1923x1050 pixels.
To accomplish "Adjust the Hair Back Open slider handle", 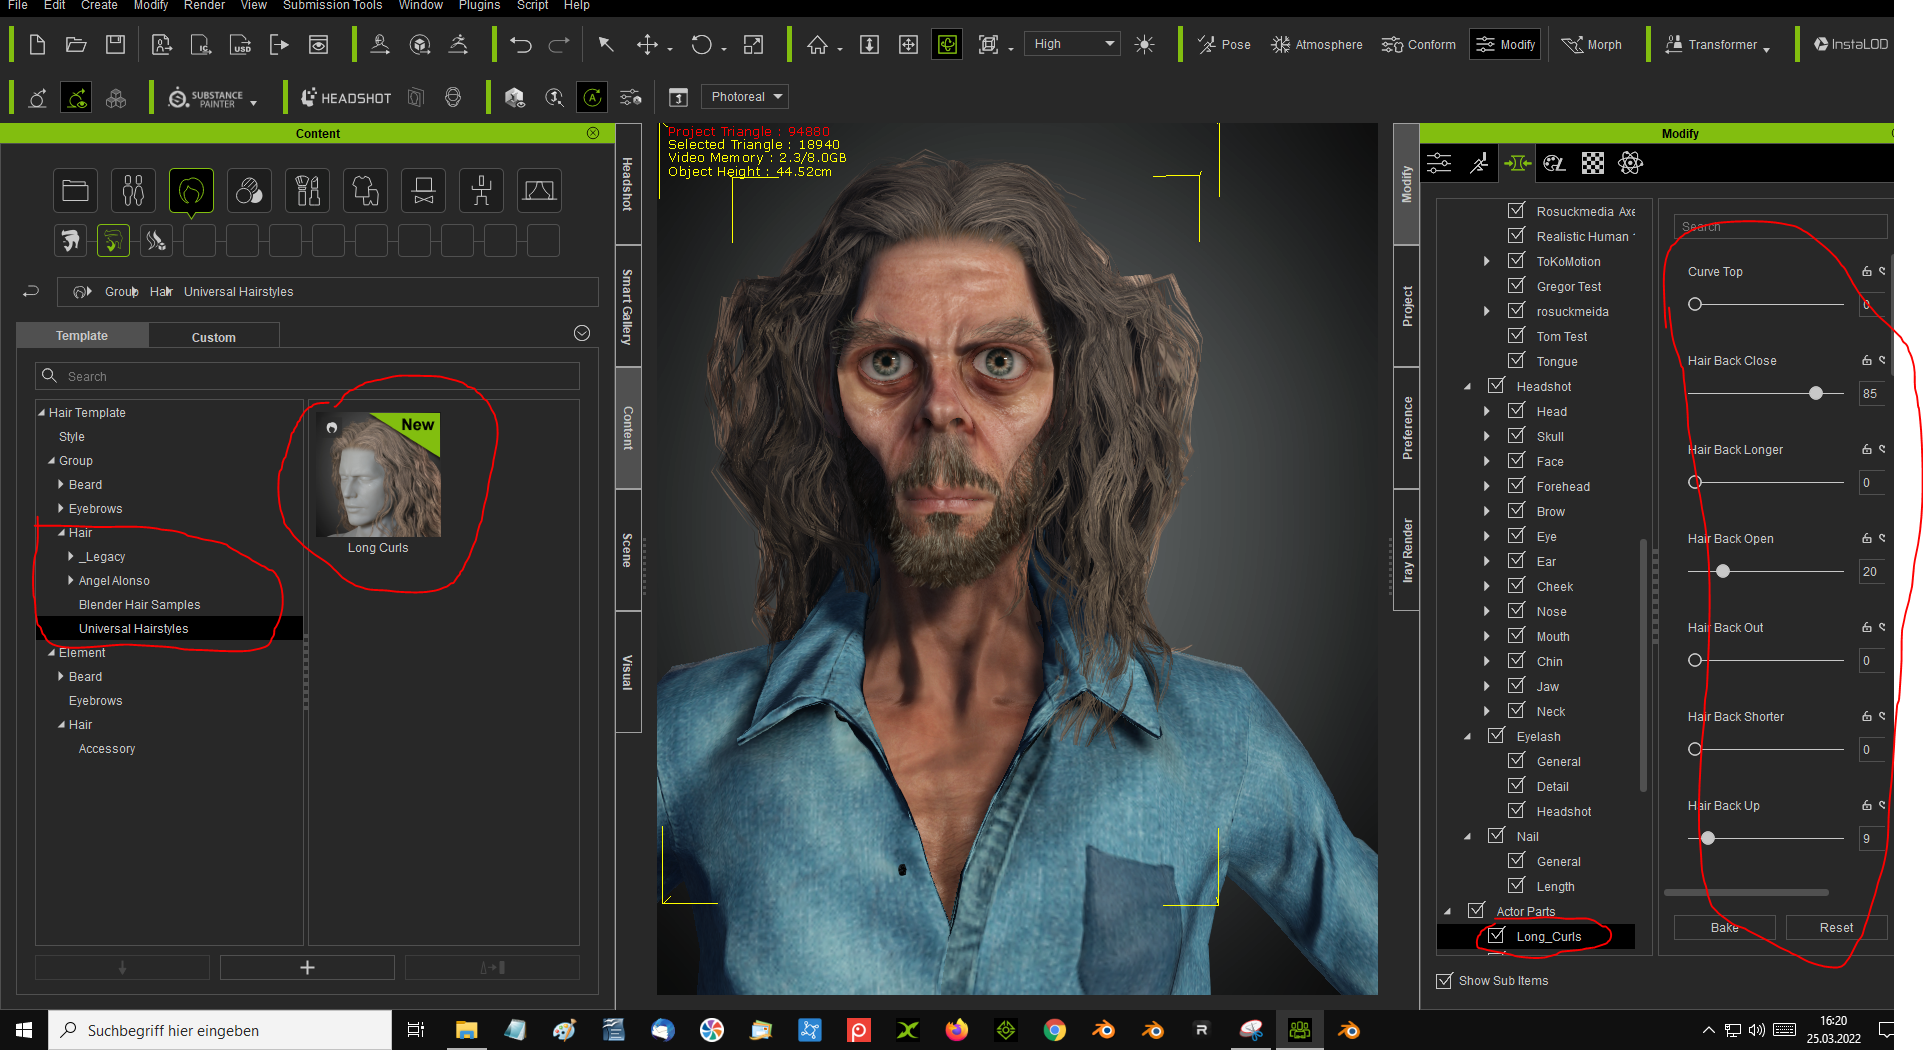I will pyautogui.click(x=1723, y=571).
